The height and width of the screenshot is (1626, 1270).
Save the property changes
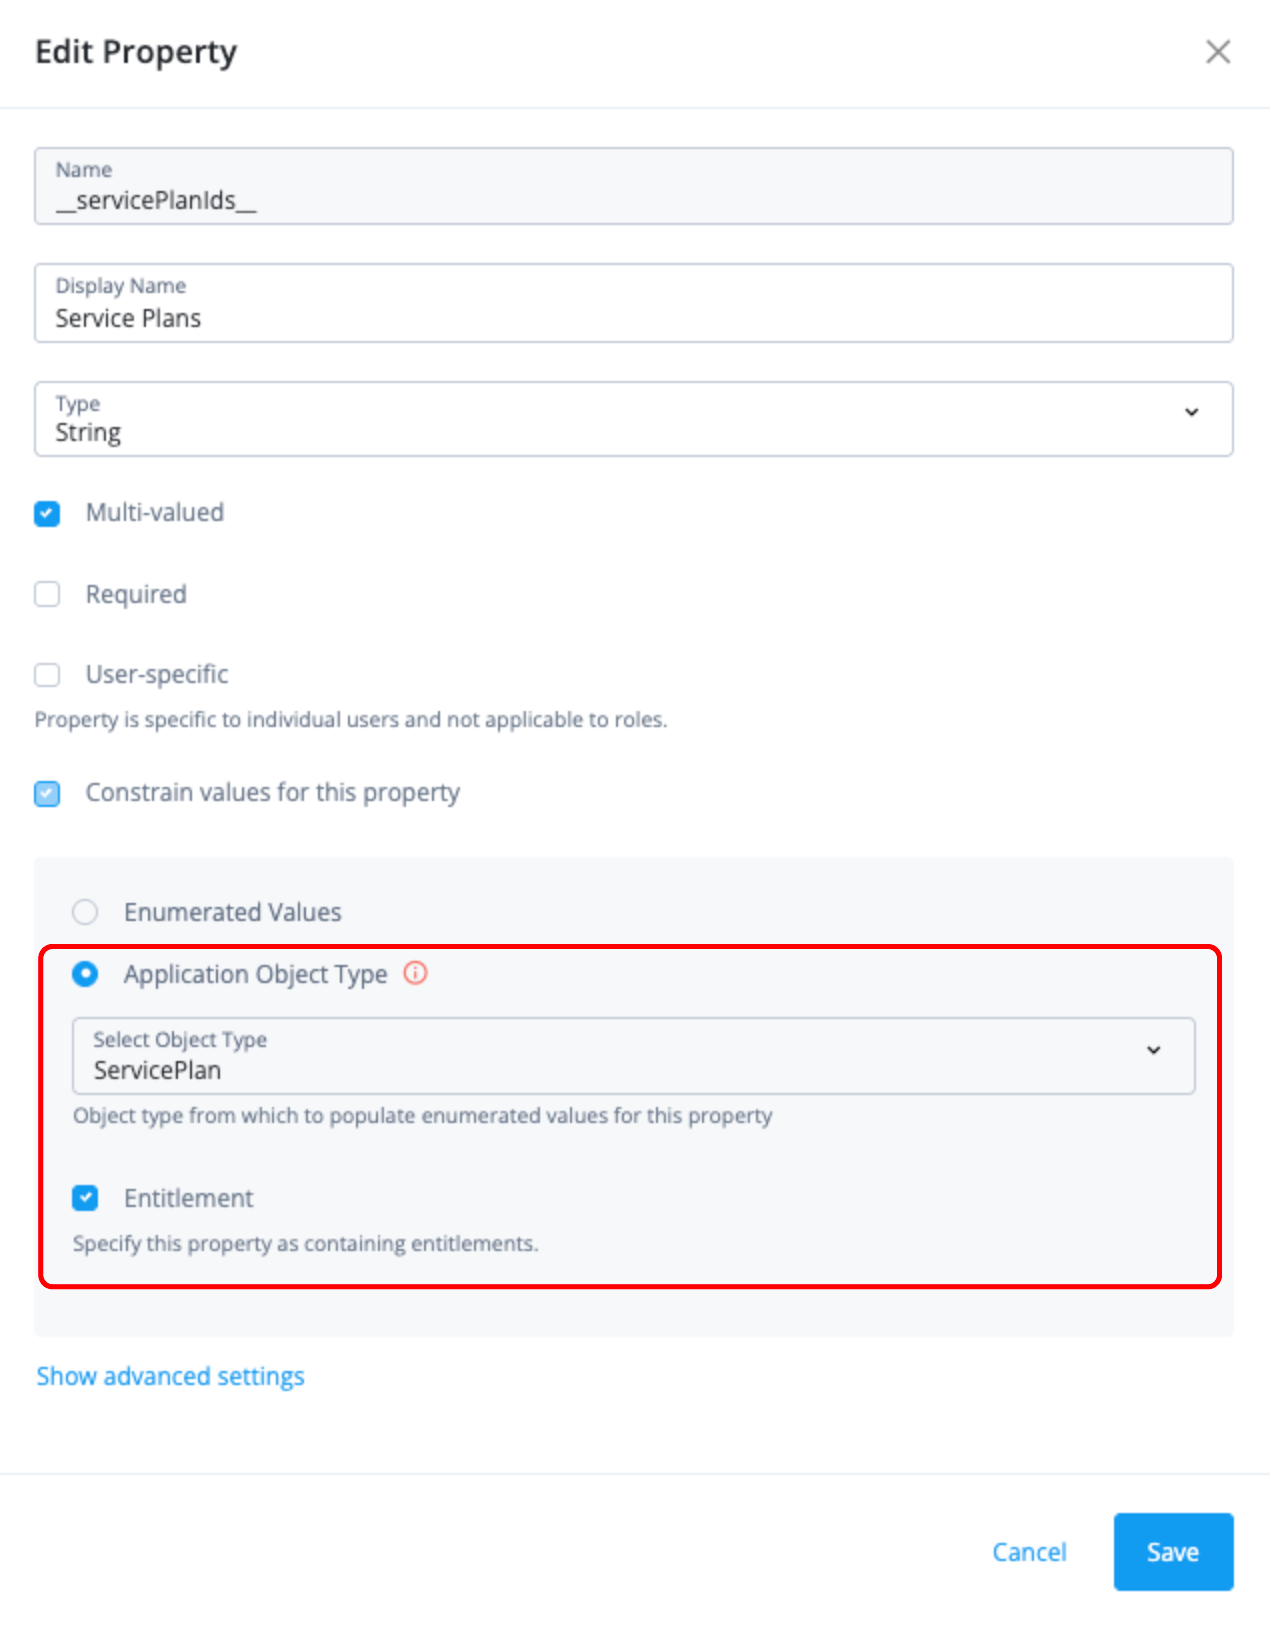1172,1552
